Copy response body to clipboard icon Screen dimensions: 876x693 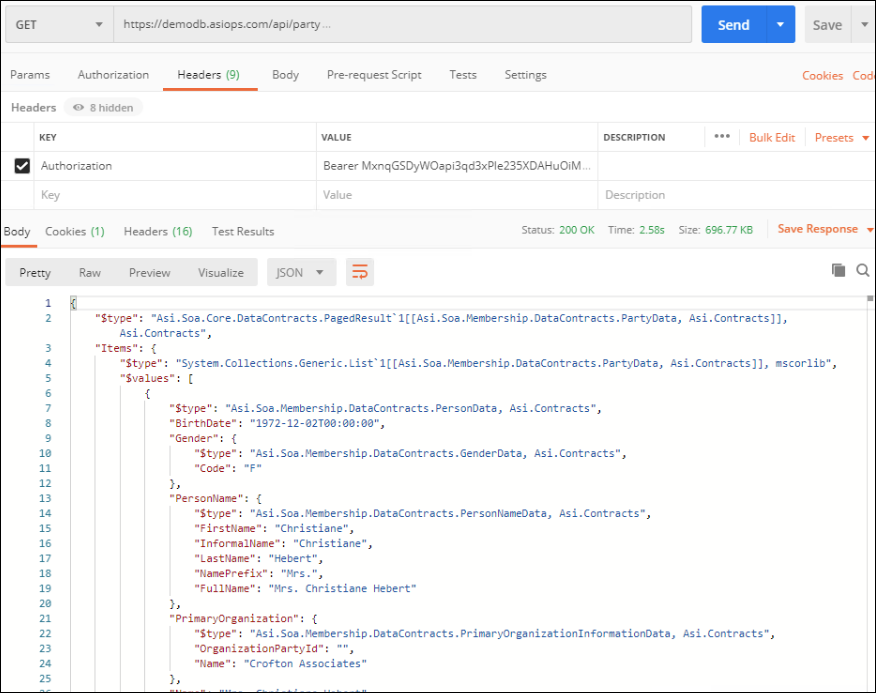point(838,270)
